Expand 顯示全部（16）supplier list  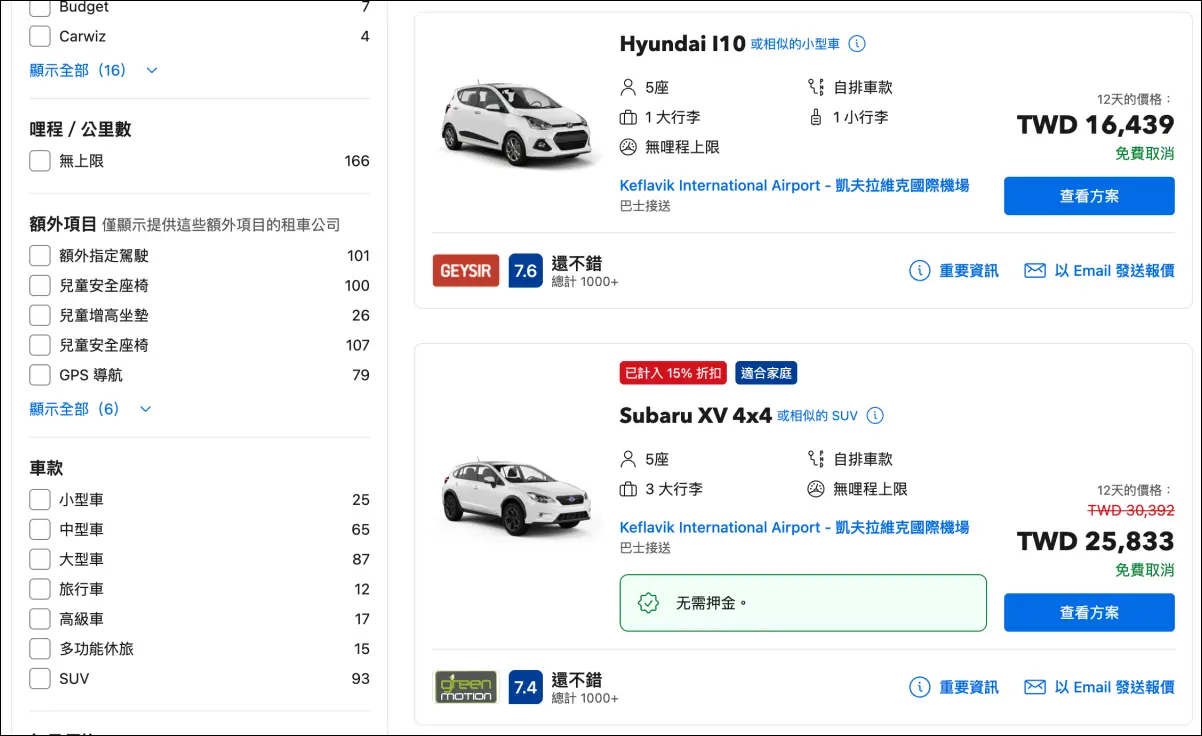pos(93,70)
